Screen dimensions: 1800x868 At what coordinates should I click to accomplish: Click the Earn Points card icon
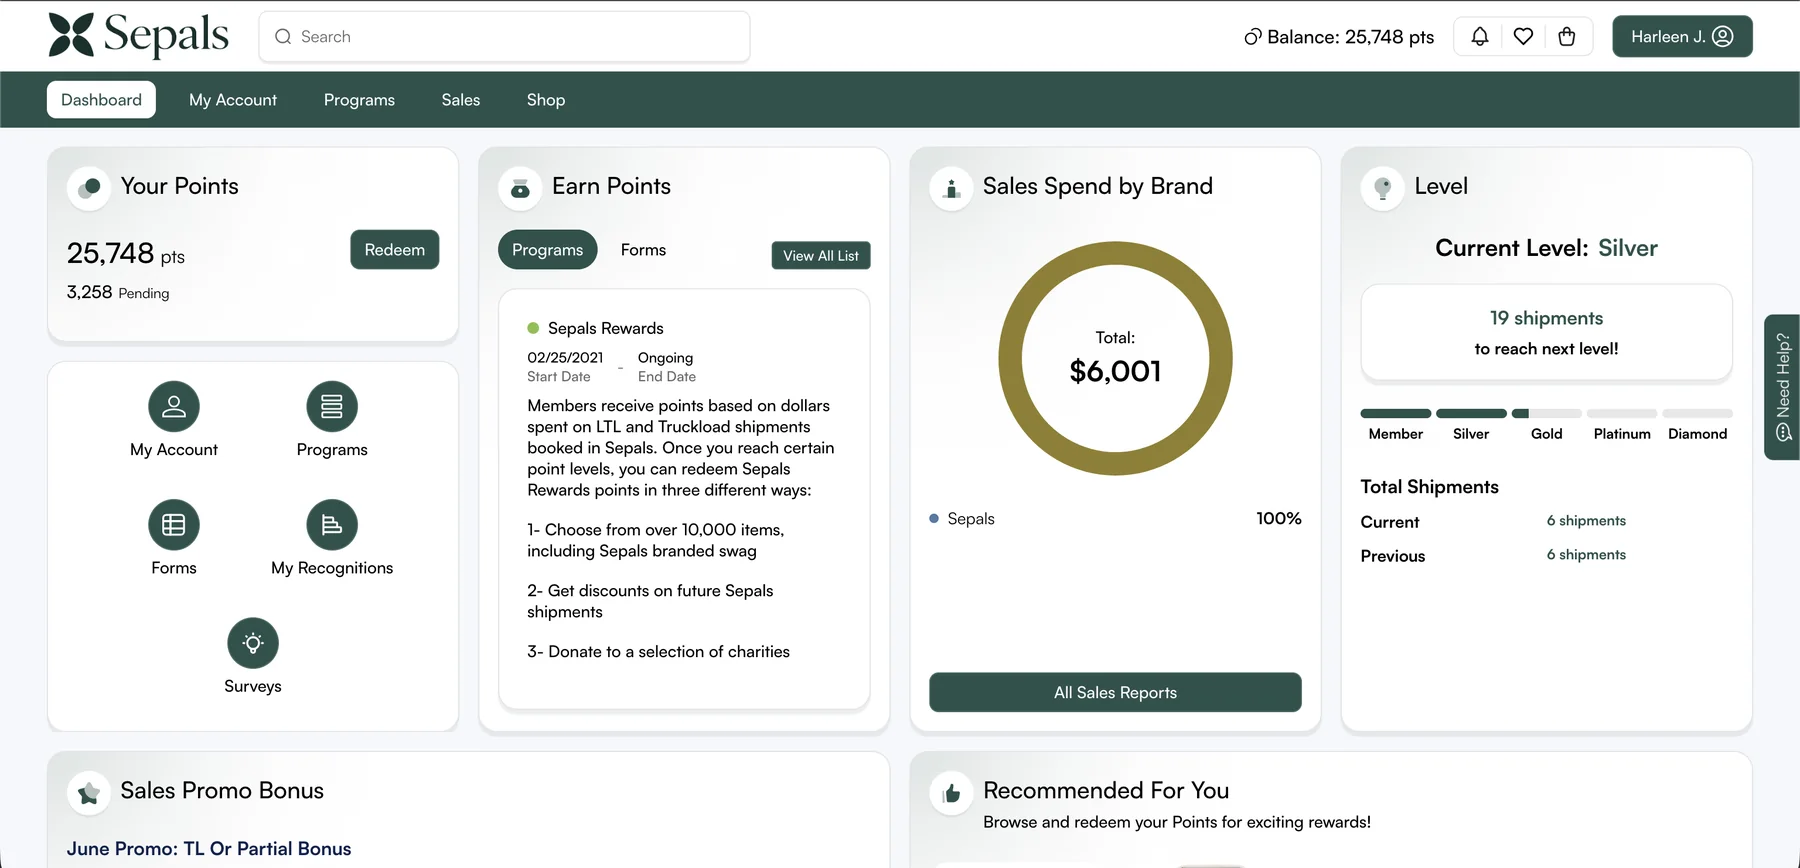[520, 187]
